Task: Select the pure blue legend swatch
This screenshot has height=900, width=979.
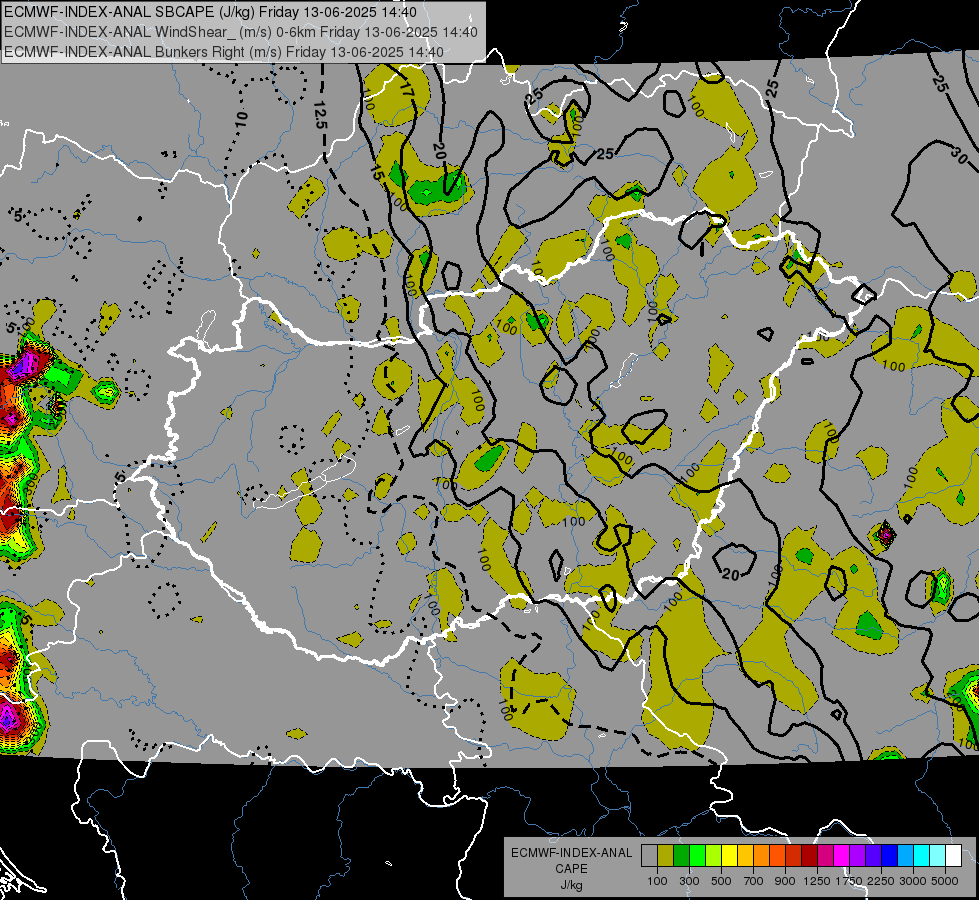Action: coord(890,855)
